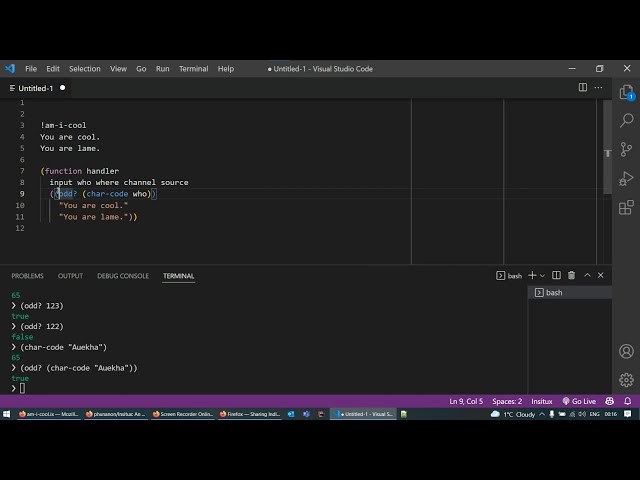This screenshot has width=640, height=480.
Task: Start Go Live server
Action: (x=579, y=401)
